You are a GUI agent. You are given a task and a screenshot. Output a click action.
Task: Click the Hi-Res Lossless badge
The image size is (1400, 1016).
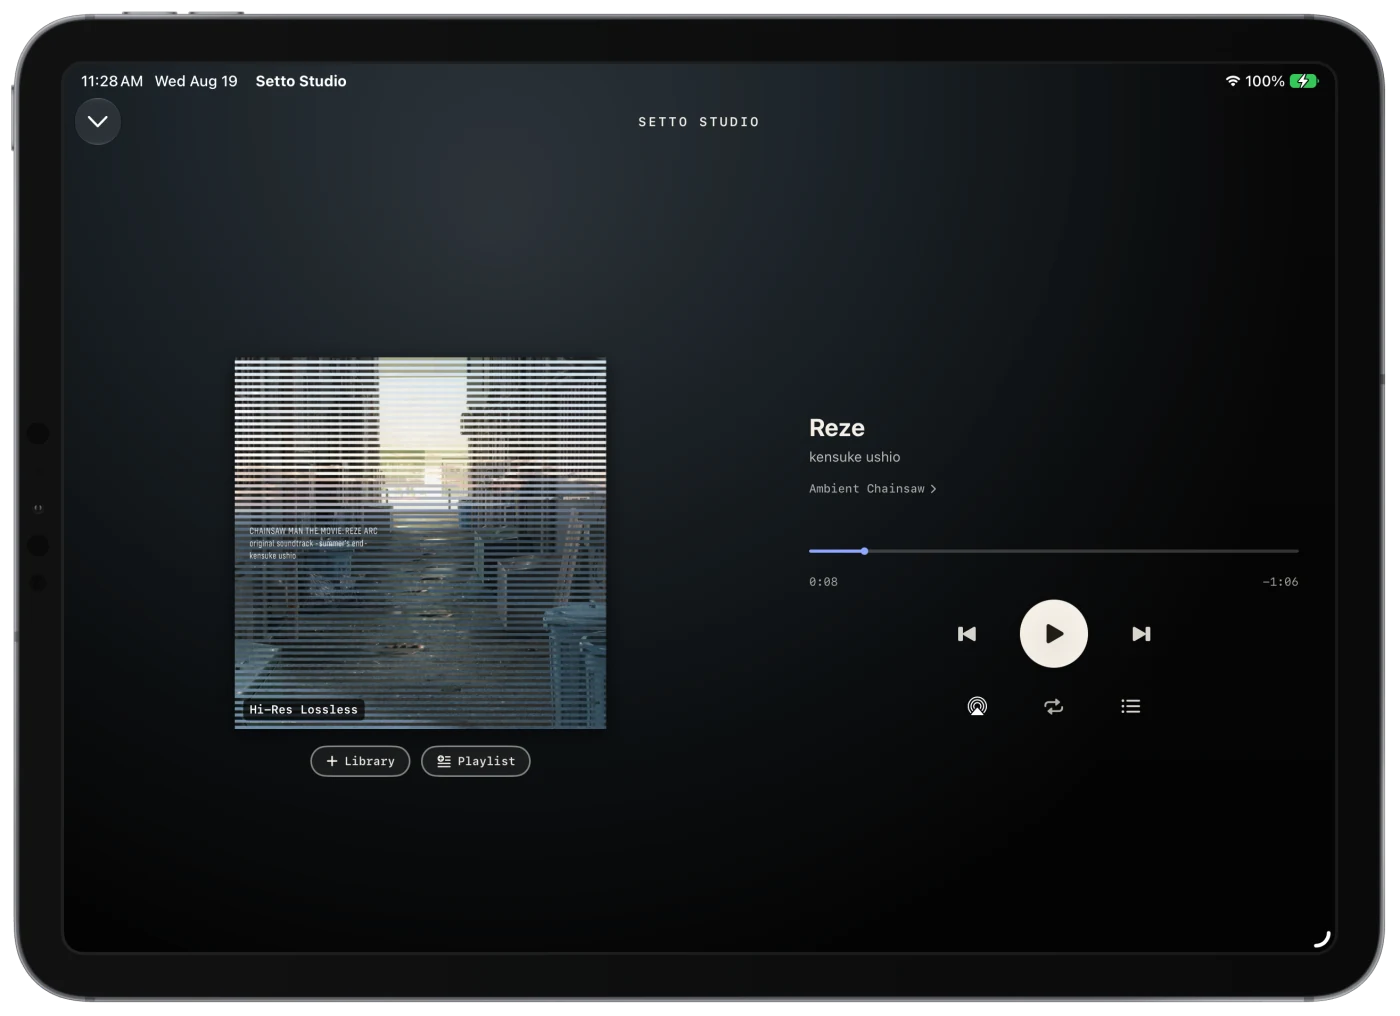point(303,710)
